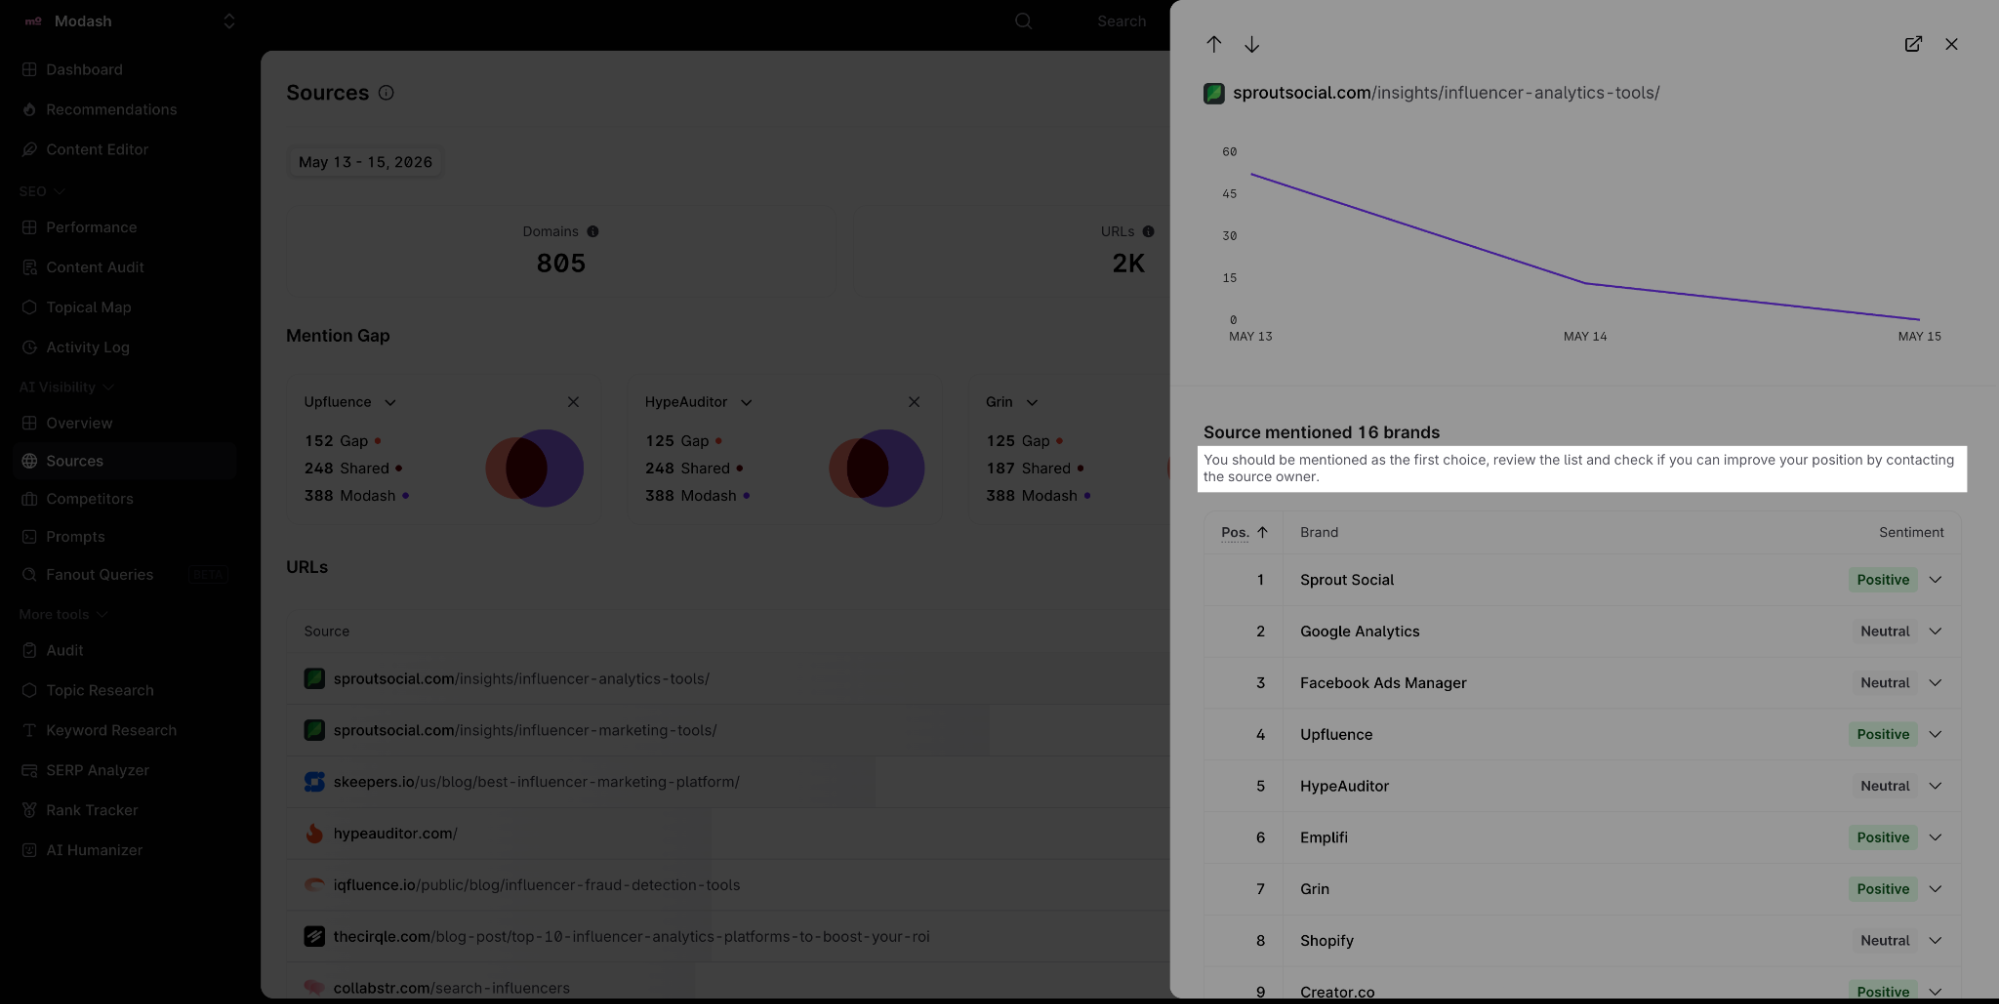
Task: Click the Search field in top bar
Action: click(1121, 21)
